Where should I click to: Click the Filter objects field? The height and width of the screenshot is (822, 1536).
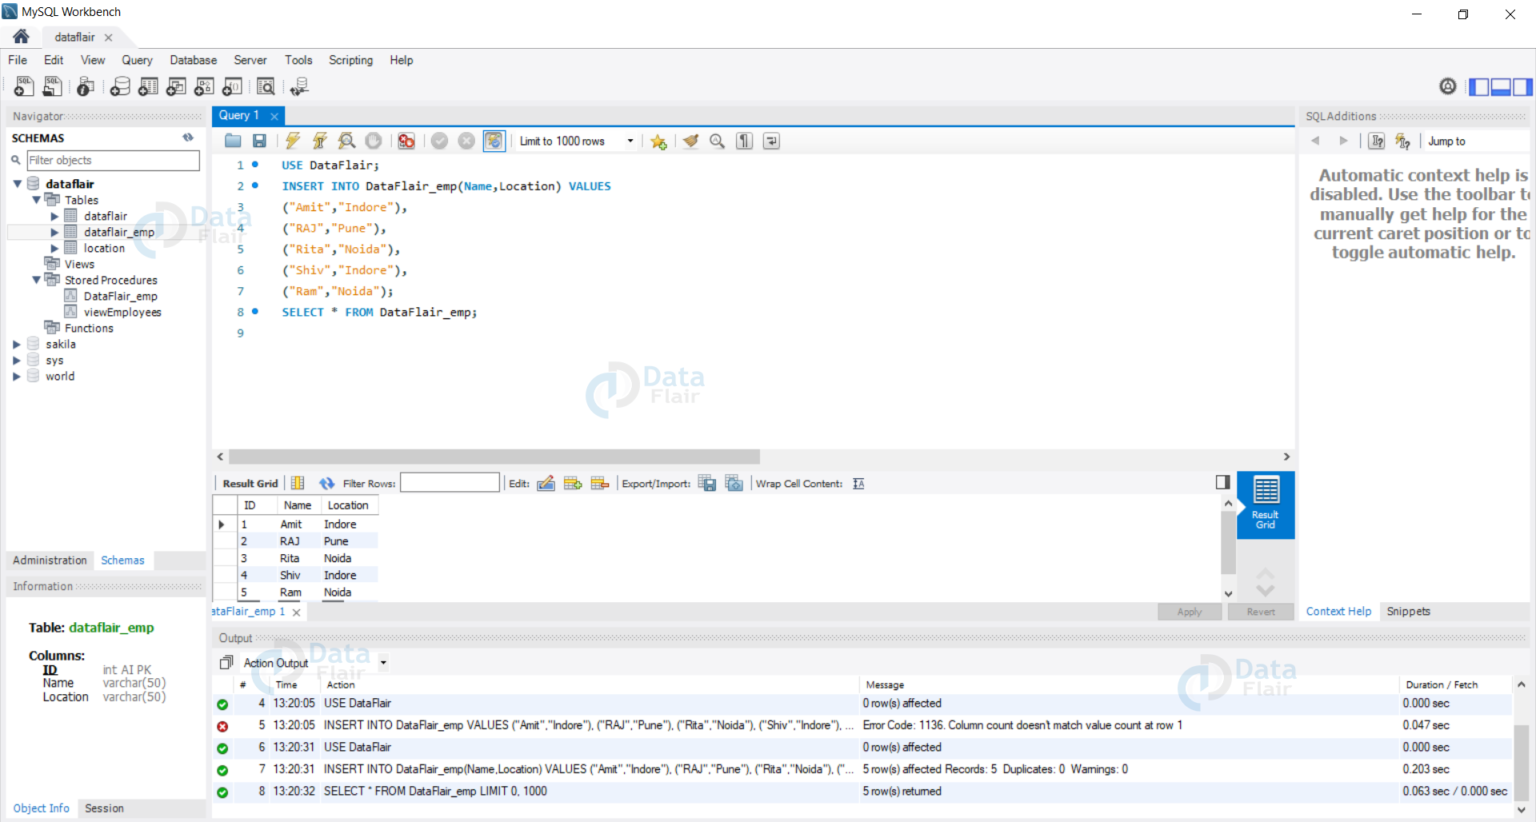point(113,160)
